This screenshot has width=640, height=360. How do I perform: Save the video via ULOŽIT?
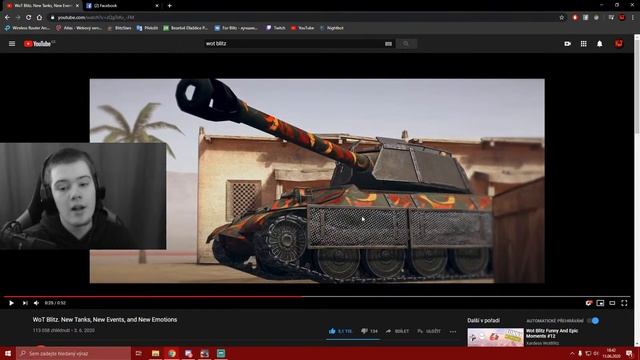point(429,331)
